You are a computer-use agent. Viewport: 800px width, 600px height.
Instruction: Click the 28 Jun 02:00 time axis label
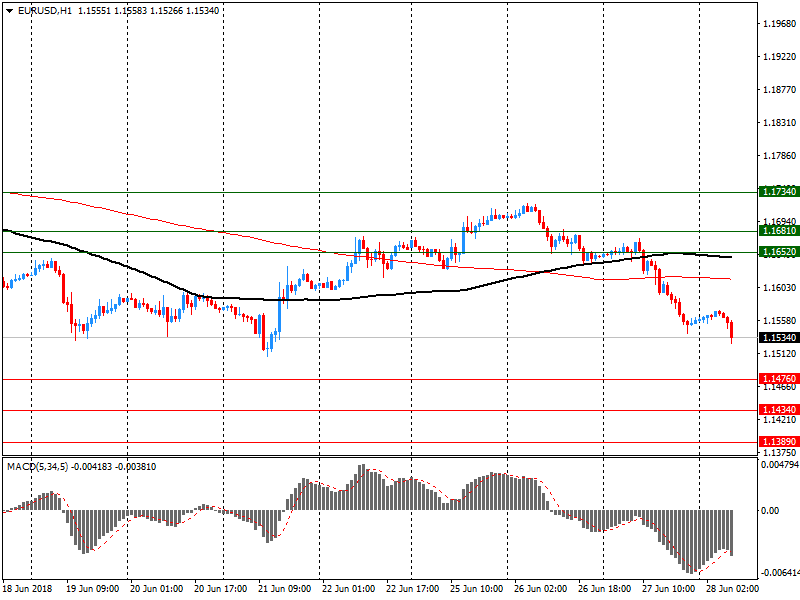(x=732, y=590)
